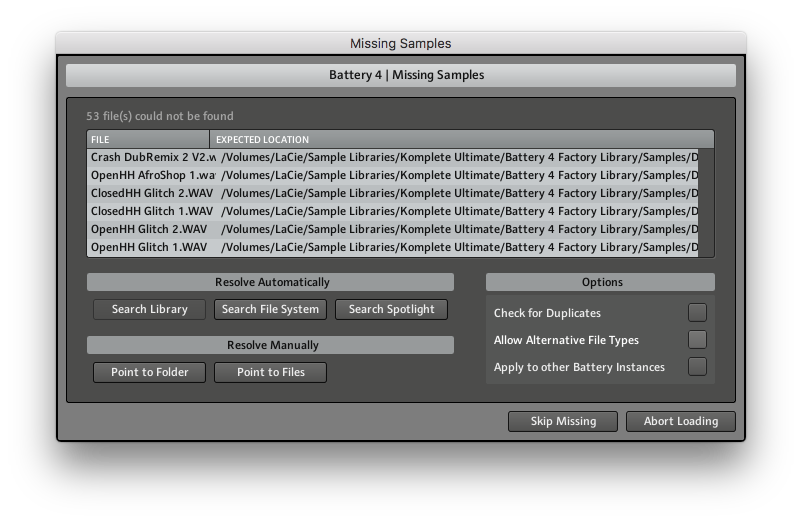
Task: Select Point to Files button
Action: click(x=270, y=372)
